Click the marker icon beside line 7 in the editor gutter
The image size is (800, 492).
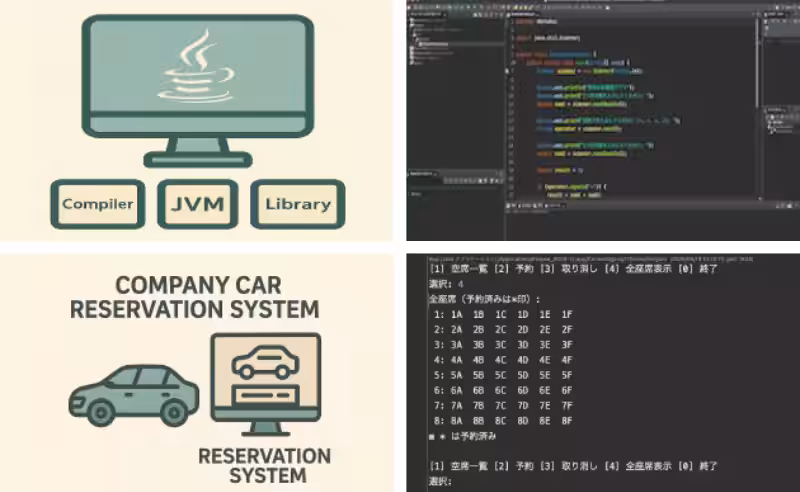click(x=507, y=71)
